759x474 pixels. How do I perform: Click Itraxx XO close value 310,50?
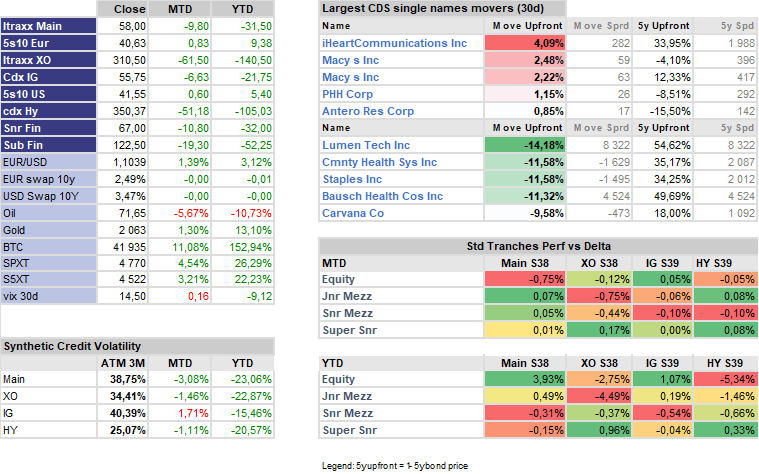pos(129,60)
